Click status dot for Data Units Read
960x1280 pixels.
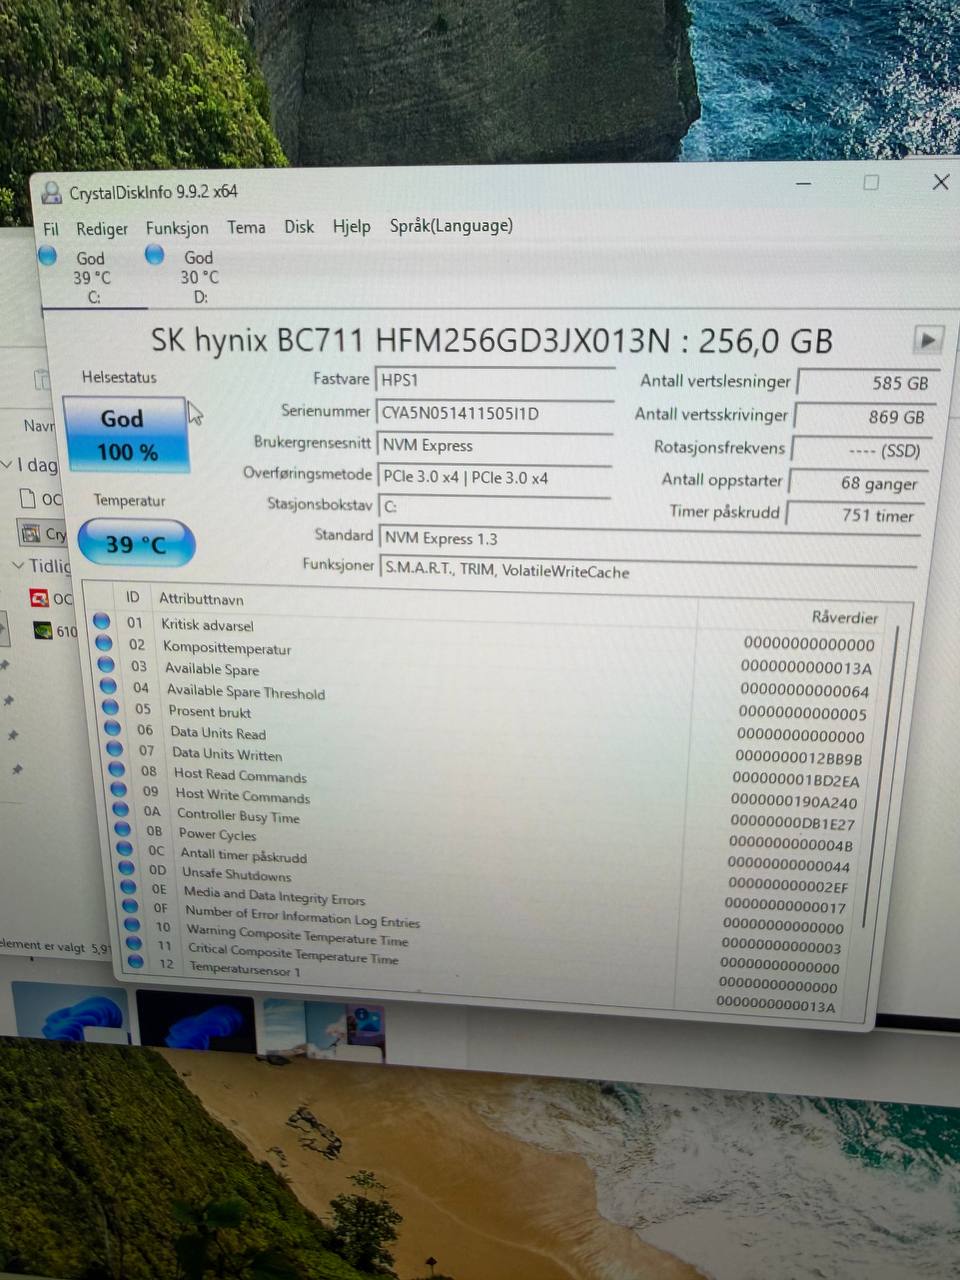(113, 729)
